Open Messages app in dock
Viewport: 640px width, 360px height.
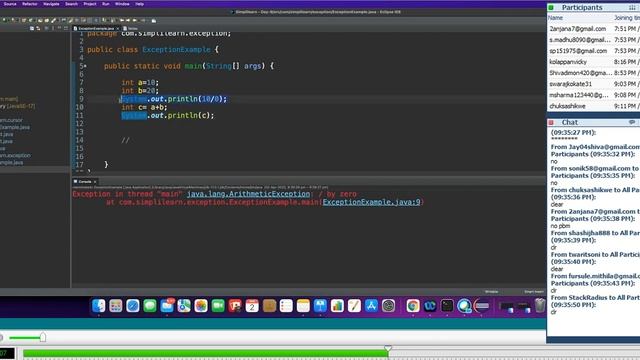150,305
